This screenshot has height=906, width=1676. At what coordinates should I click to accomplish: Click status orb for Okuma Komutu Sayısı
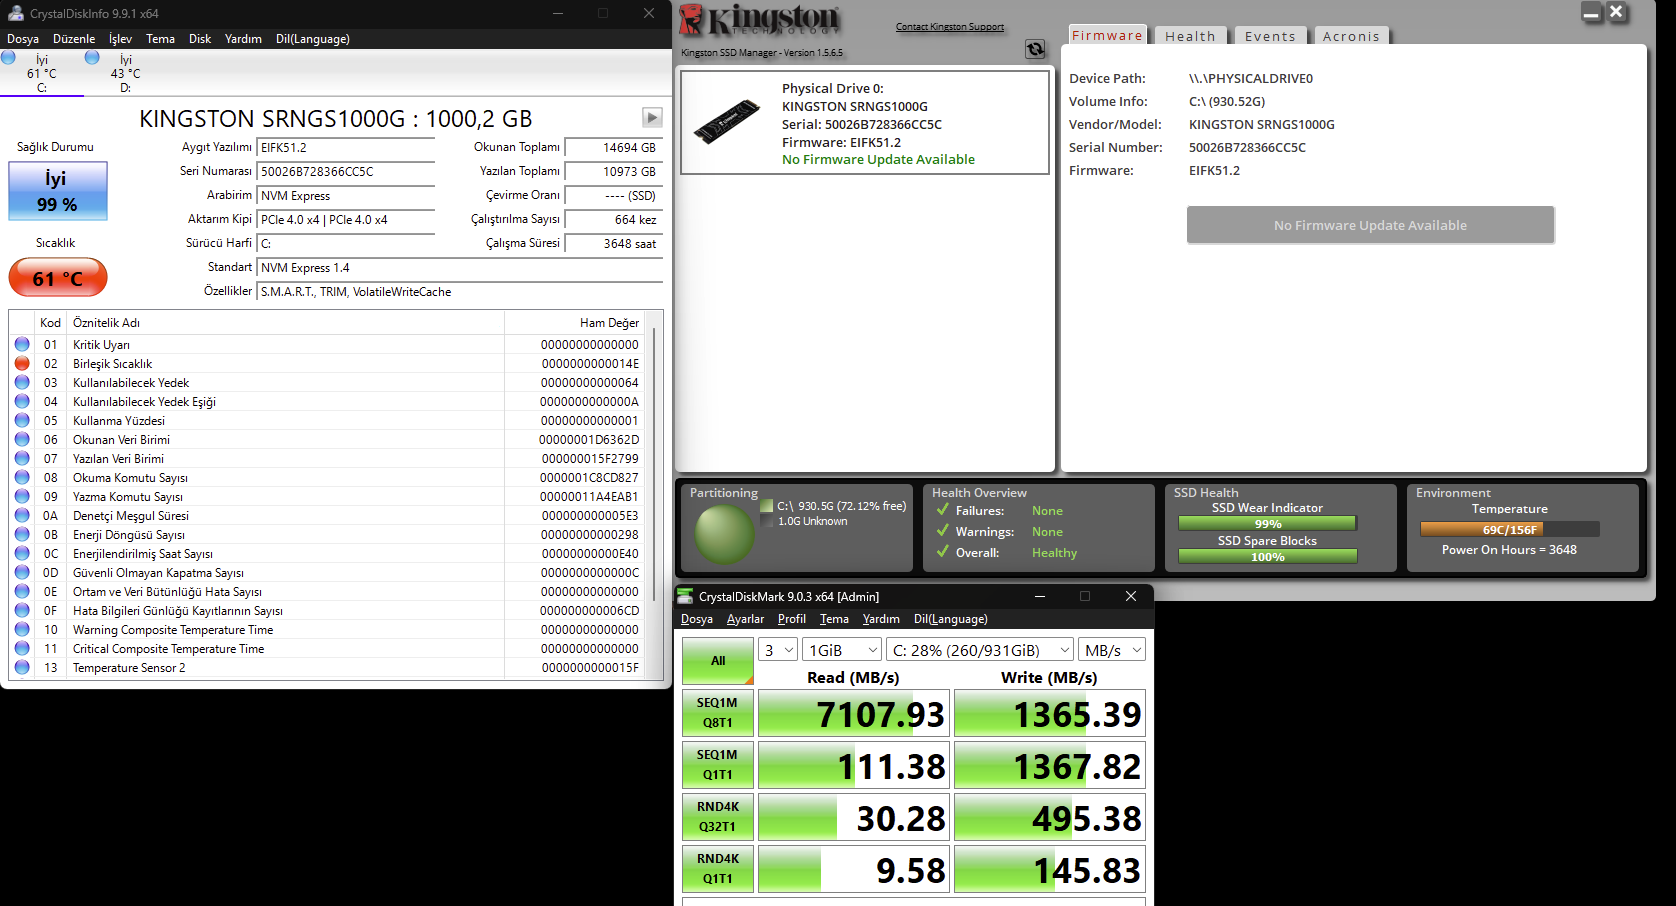click(22, 477)
